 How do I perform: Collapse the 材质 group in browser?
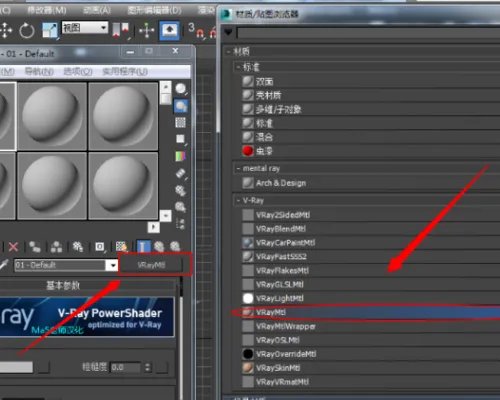[229, 52]
